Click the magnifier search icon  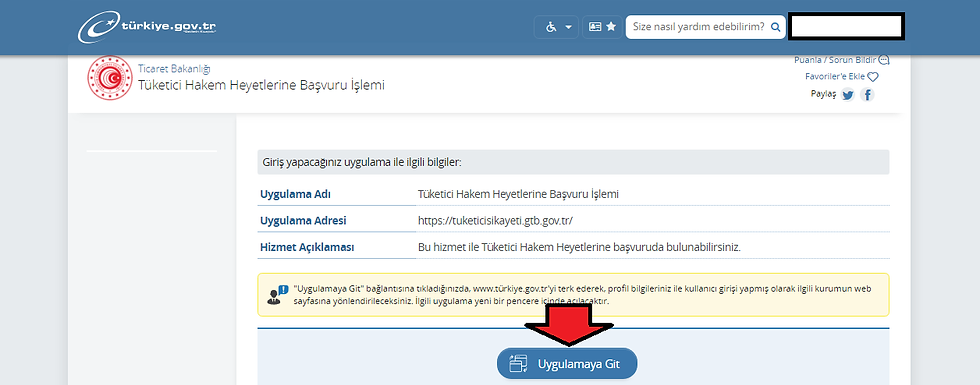776,28
